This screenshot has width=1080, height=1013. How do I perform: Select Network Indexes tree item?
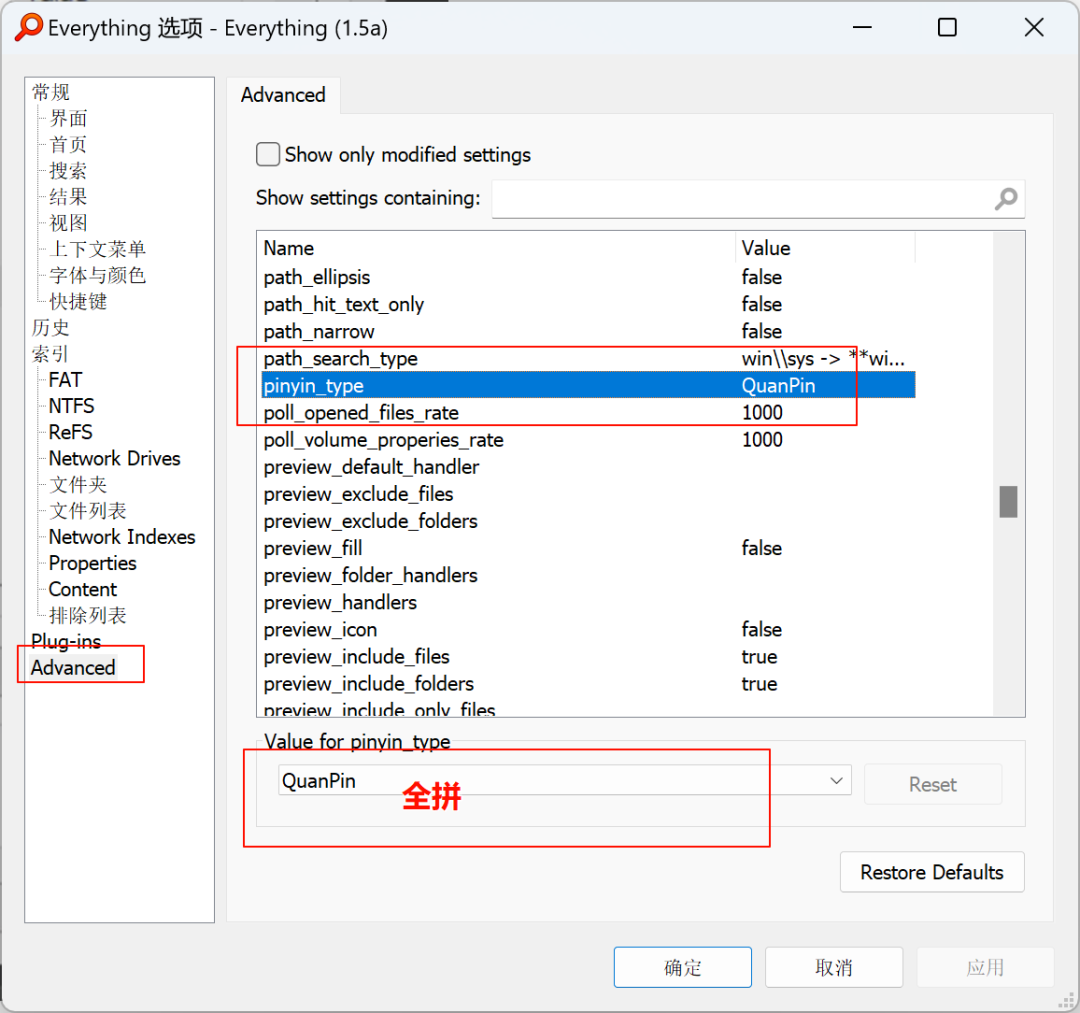click(x=122, y=537)
